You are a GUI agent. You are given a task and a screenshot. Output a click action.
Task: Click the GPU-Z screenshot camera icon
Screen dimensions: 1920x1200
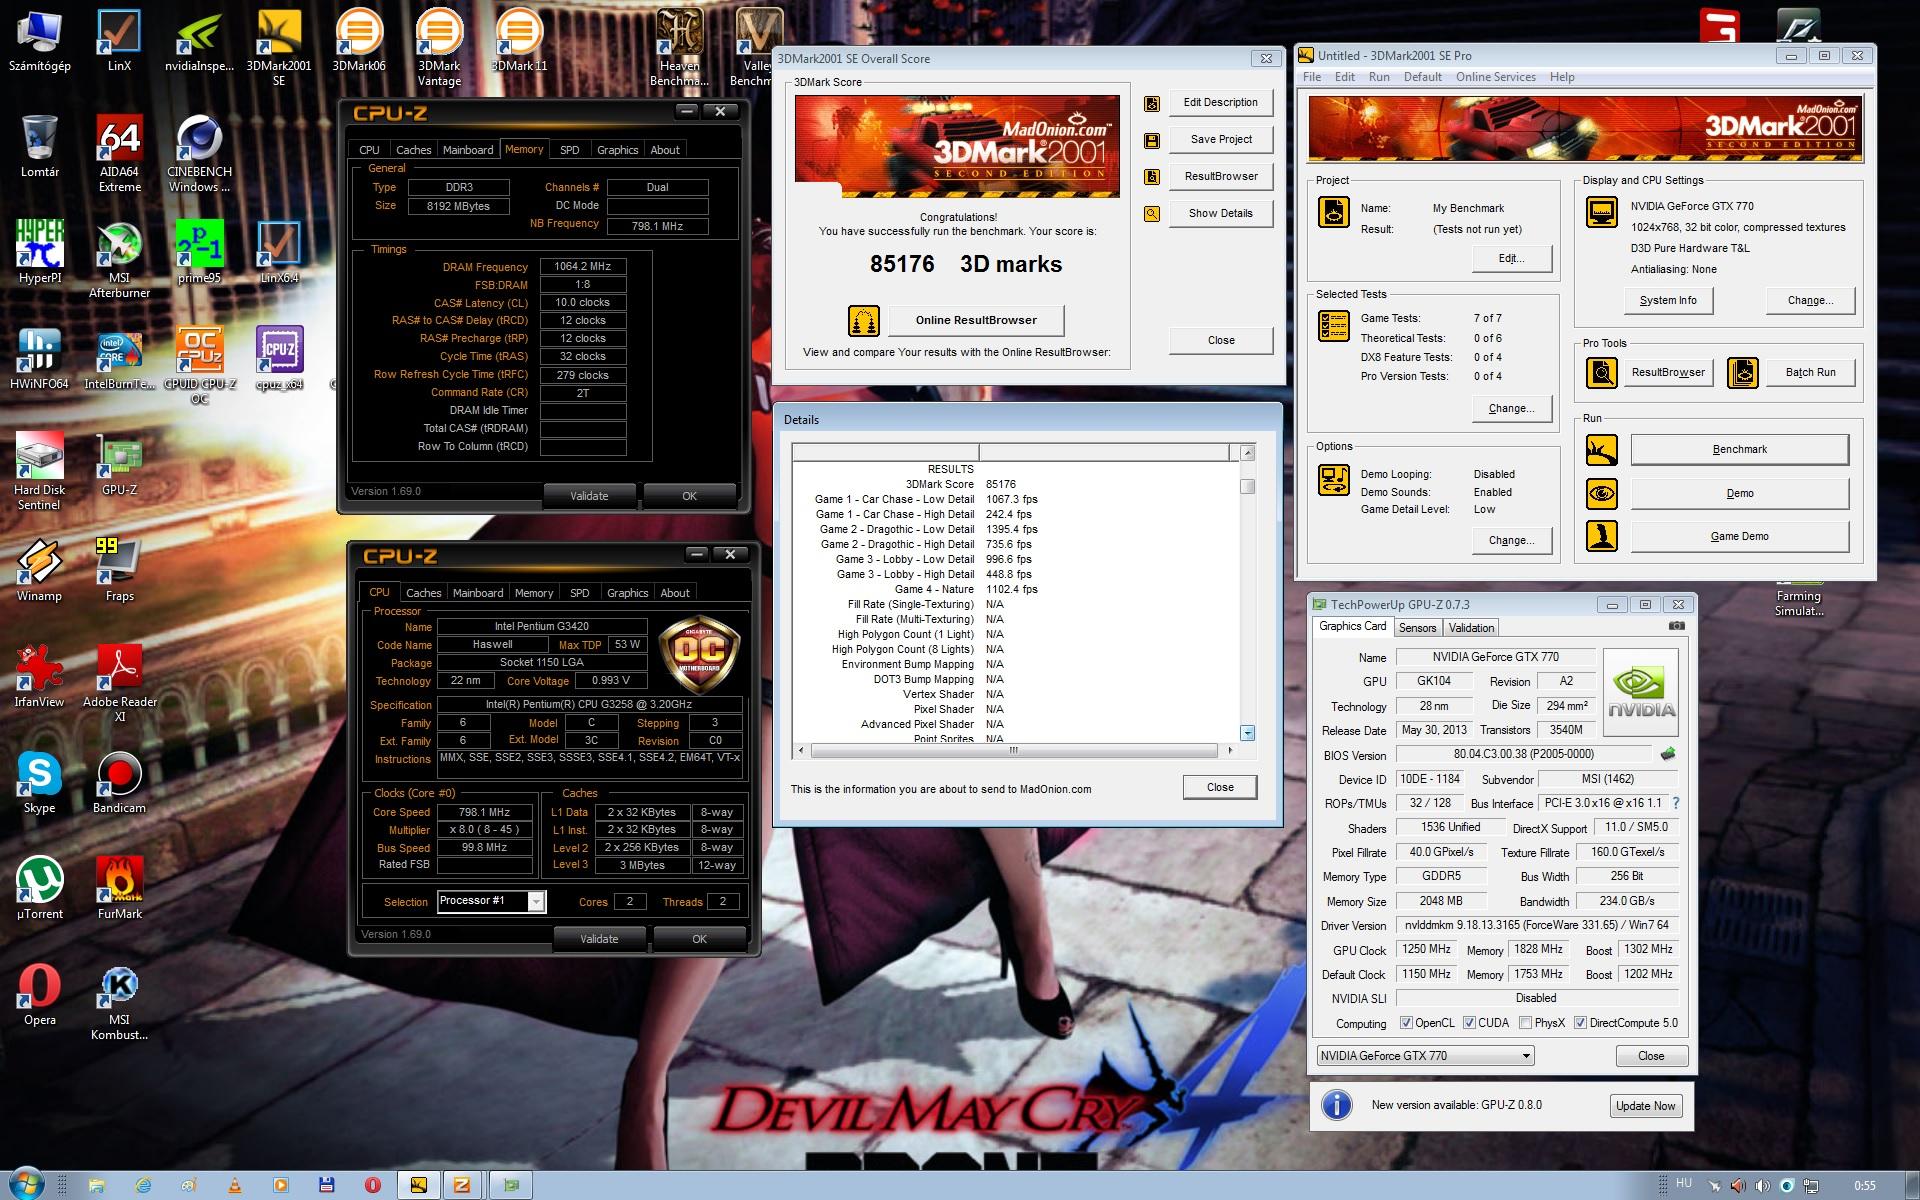coord(1677,626)
